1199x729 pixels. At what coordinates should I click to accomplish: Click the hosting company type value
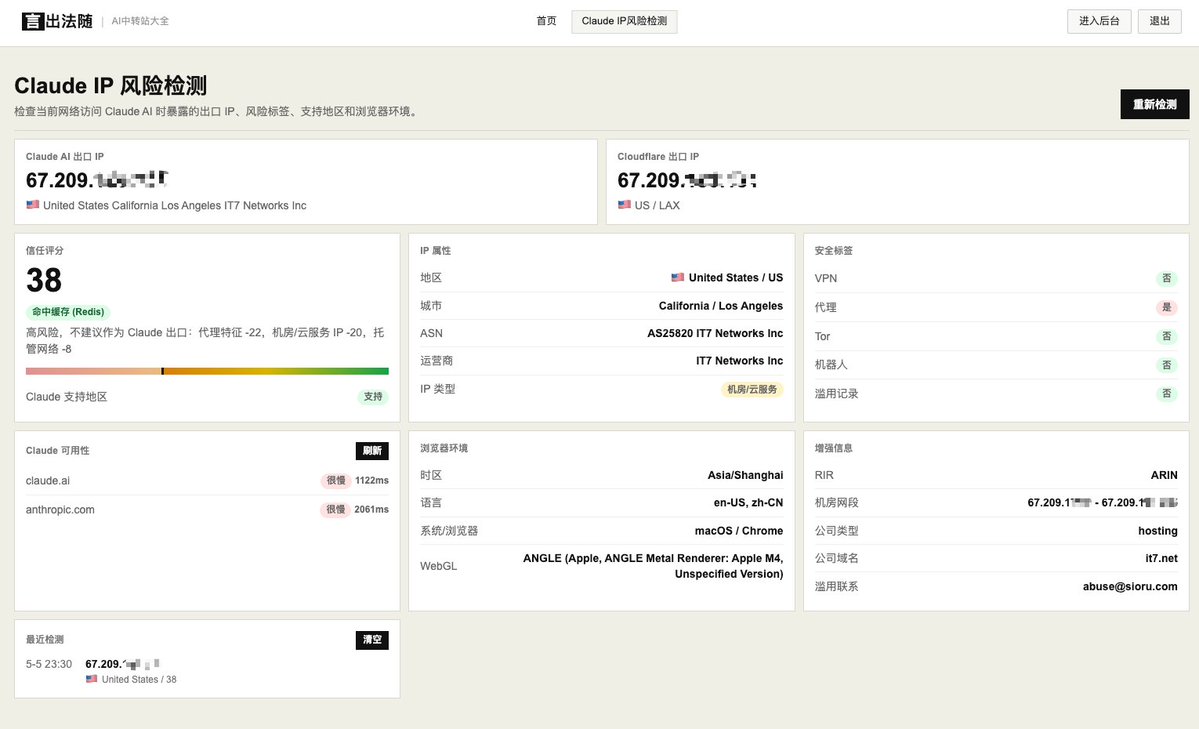(x=1158, y=531)
